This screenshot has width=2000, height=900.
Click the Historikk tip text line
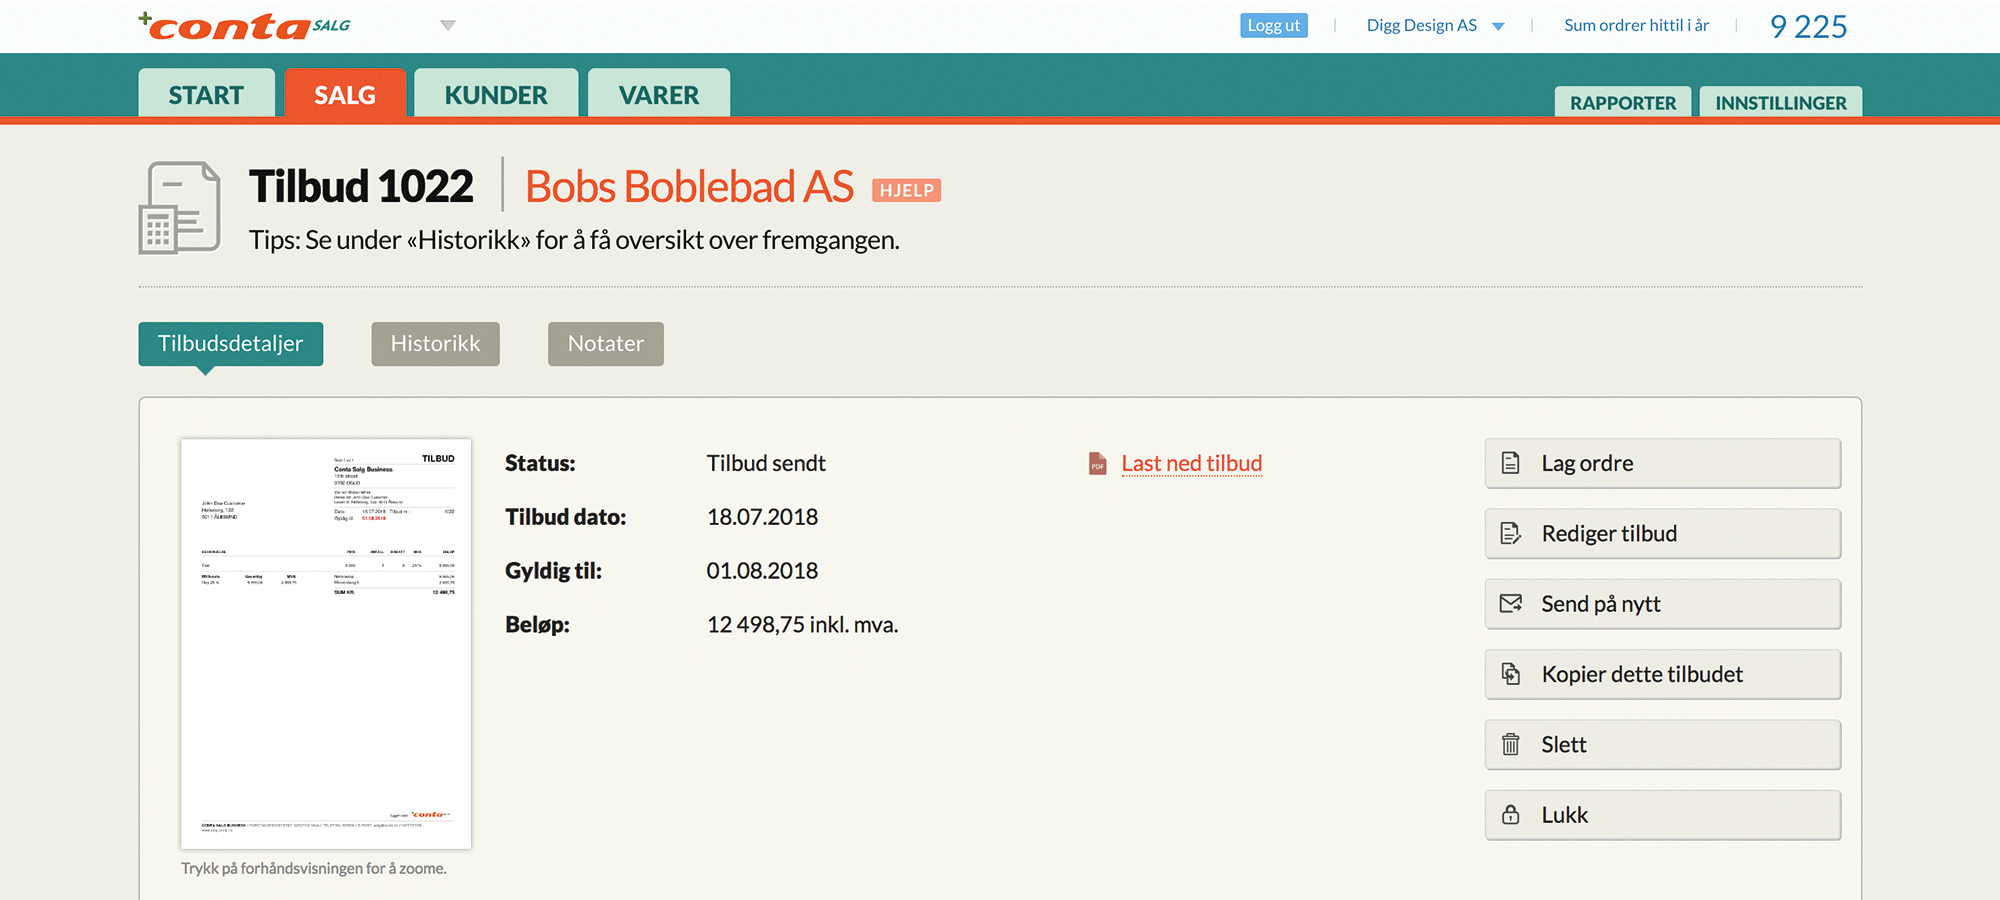pos(574,241)
